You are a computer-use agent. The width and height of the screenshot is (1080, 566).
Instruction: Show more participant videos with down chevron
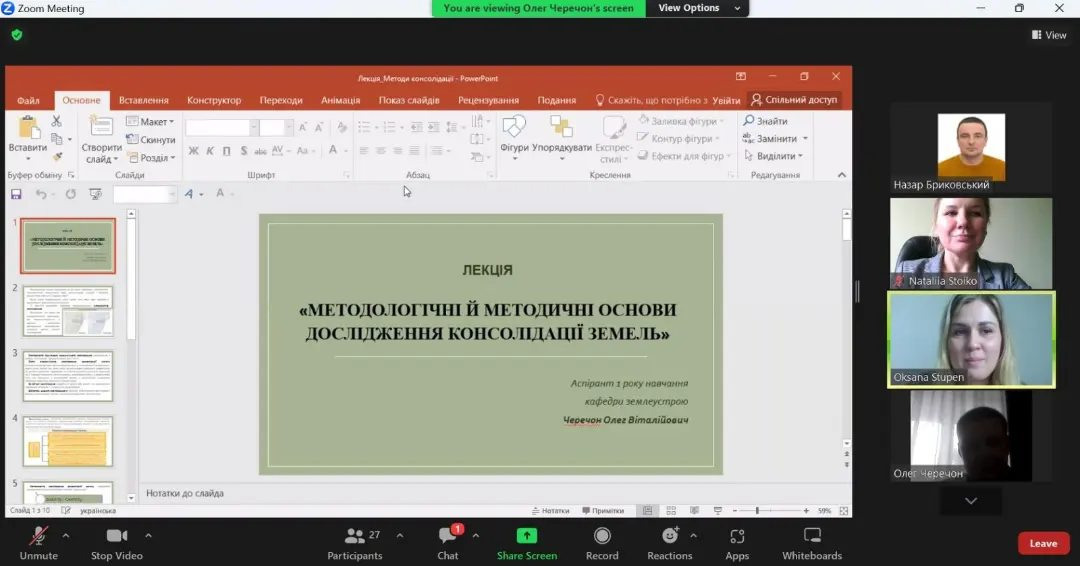(x=970, y=501)
